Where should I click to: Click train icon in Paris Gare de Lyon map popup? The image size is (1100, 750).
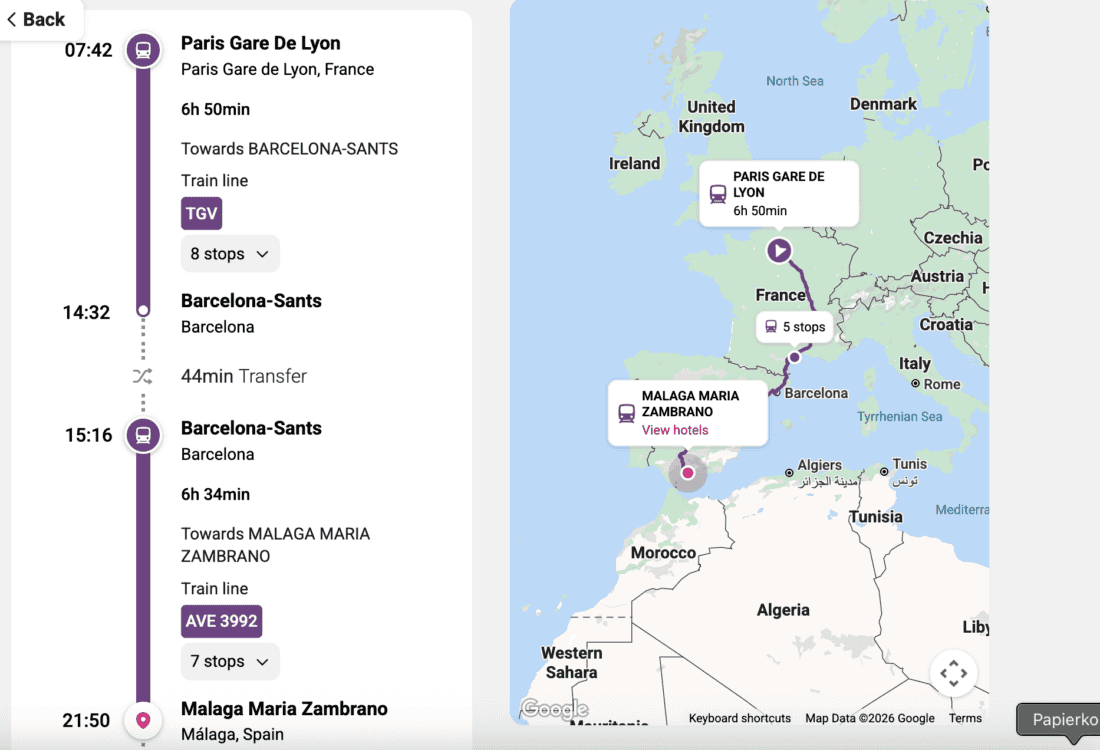click(x=718, y=194)
